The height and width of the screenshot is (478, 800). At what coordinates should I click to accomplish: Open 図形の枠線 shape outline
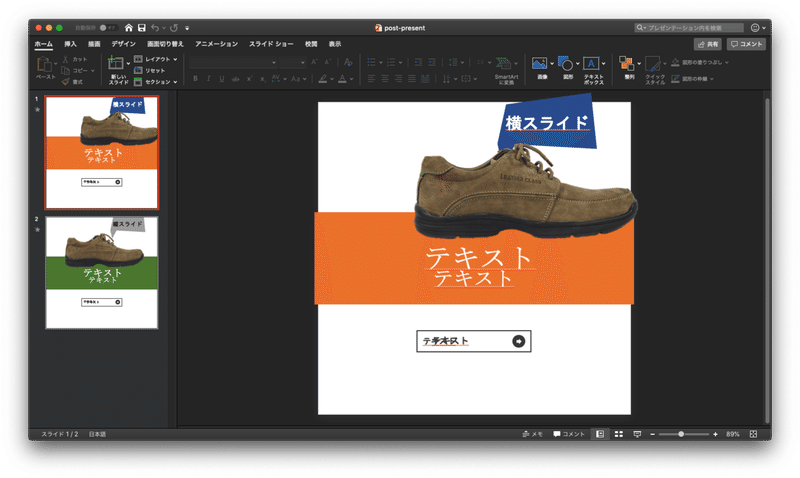coord(692,79)
